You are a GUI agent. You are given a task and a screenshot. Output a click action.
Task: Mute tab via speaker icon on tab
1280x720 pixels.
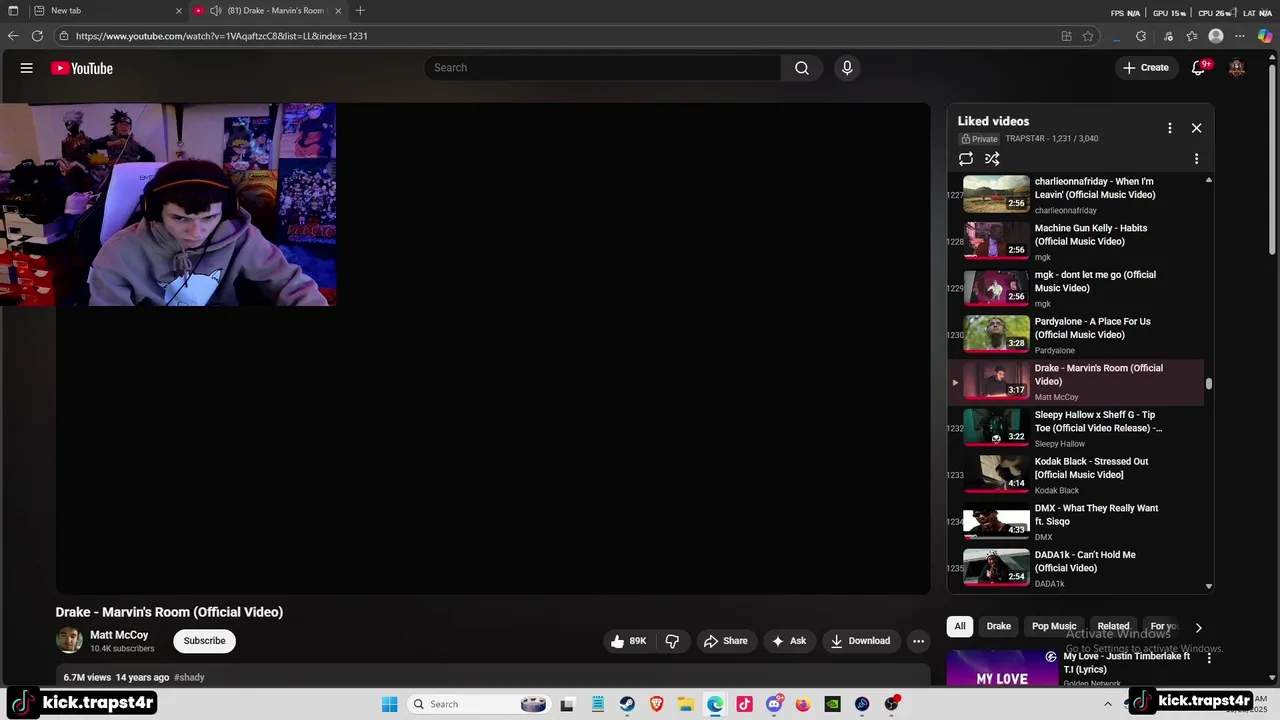coord(215,11)
